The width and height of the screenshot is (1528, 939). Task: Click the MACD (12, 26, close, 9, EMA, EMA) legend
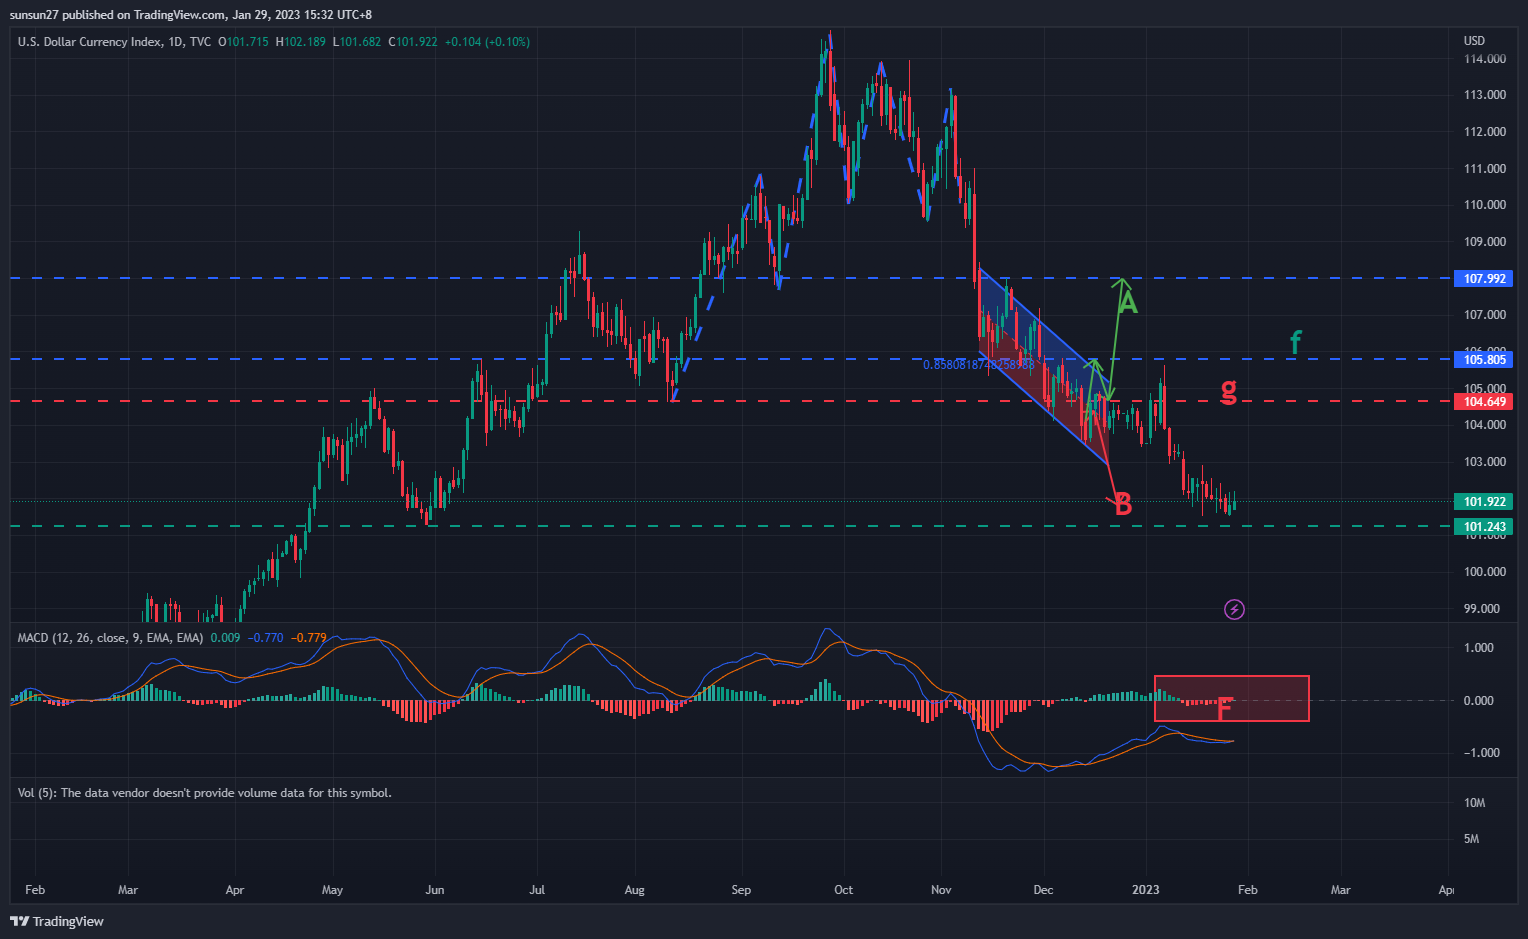pos(110,637)
